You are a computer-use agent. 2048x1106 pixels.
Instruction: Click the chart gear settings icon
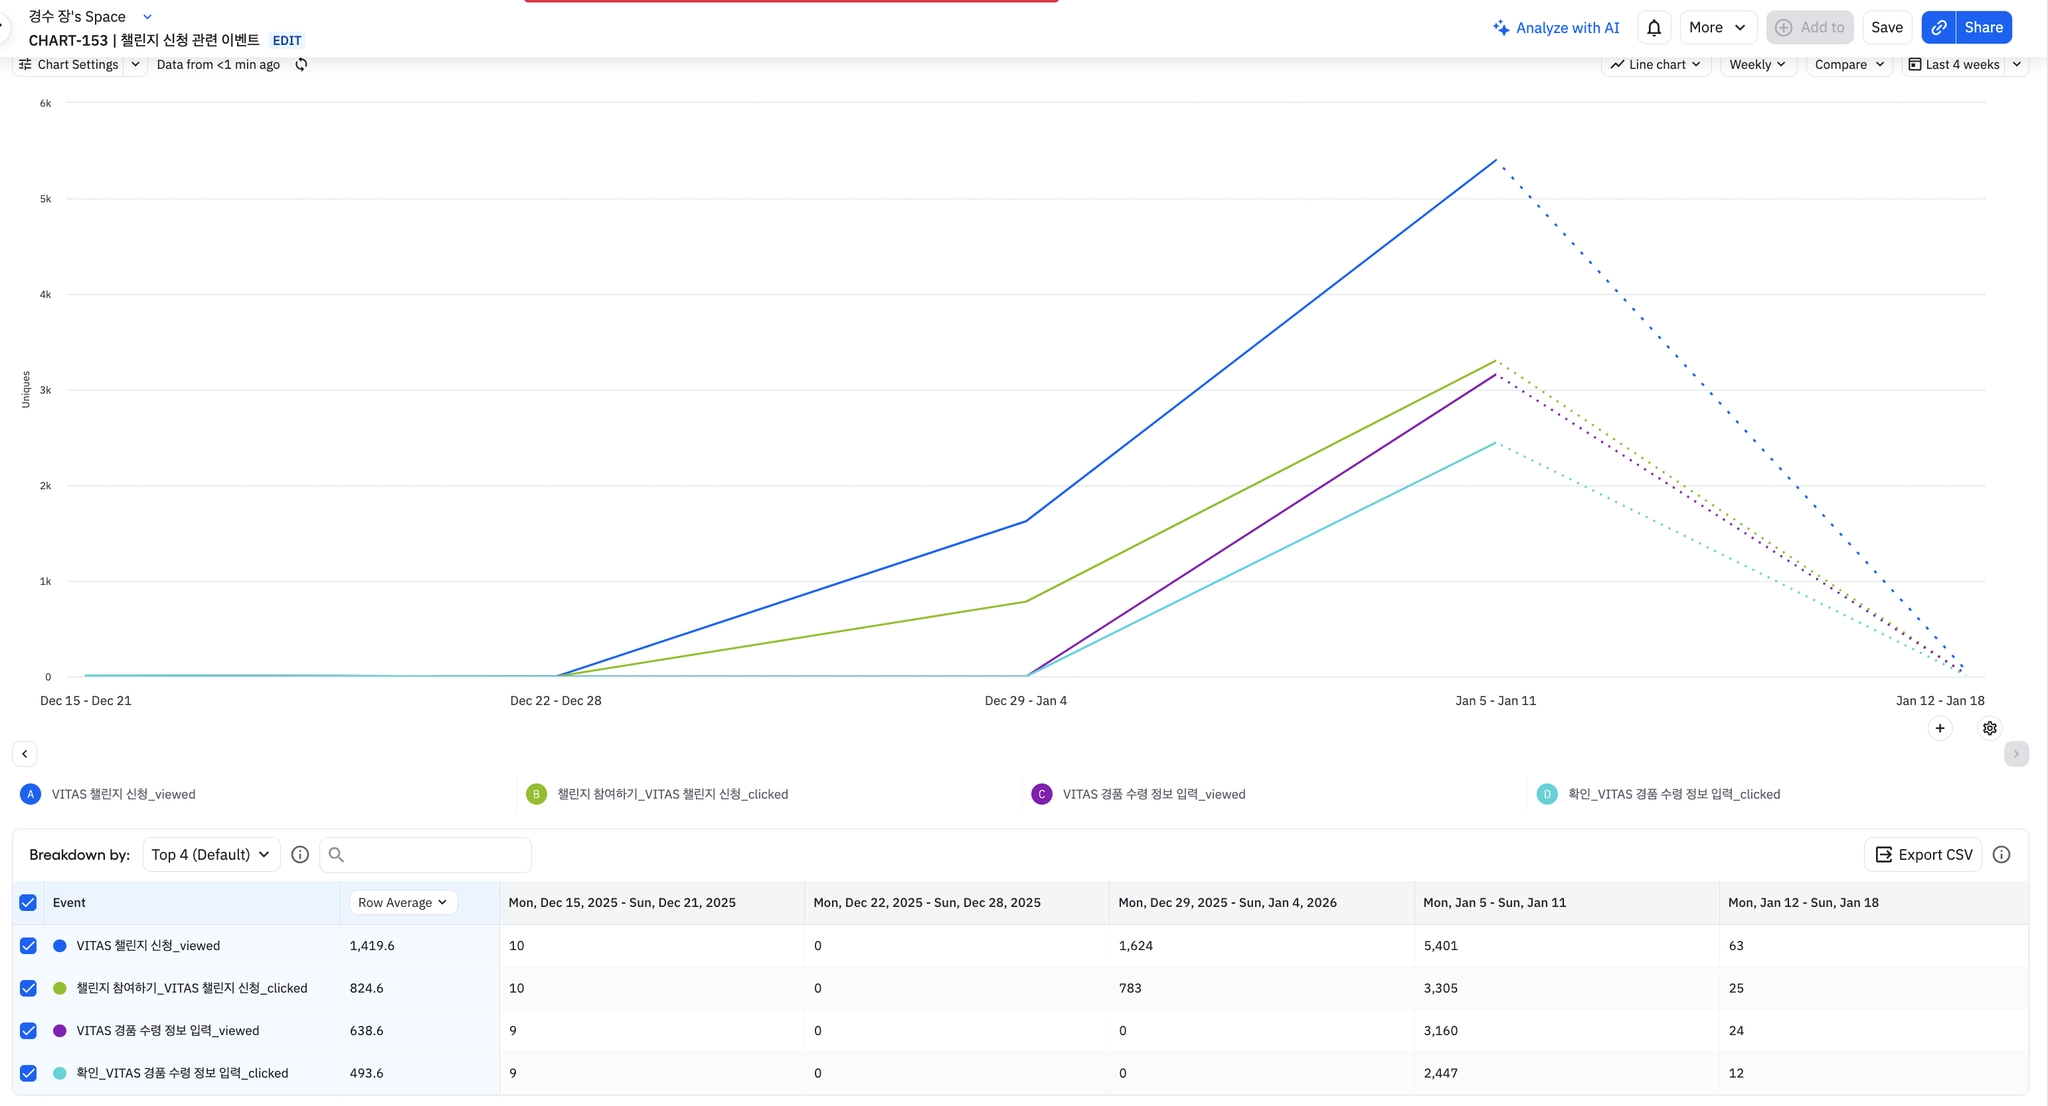[x=1990, y=728]
